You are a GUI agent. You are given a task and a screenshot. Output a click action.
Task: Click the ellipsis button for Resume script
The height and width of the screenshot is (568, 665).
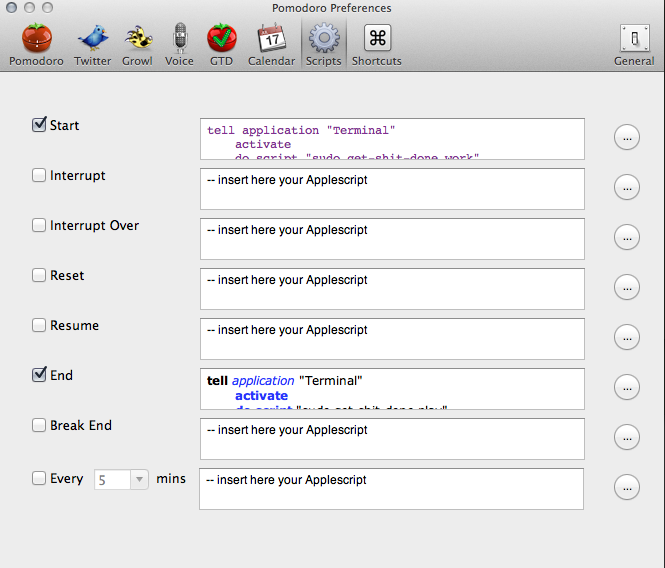pos(627,337)
